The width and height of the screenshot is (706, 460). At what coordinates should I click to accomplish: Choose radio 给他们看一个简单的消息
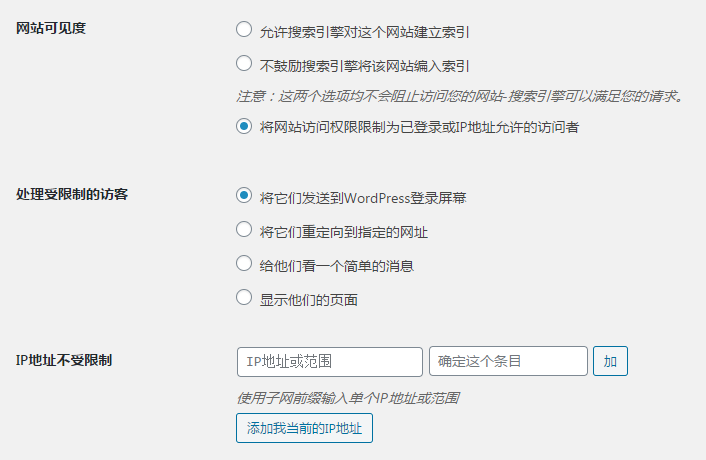coord(244,264)
